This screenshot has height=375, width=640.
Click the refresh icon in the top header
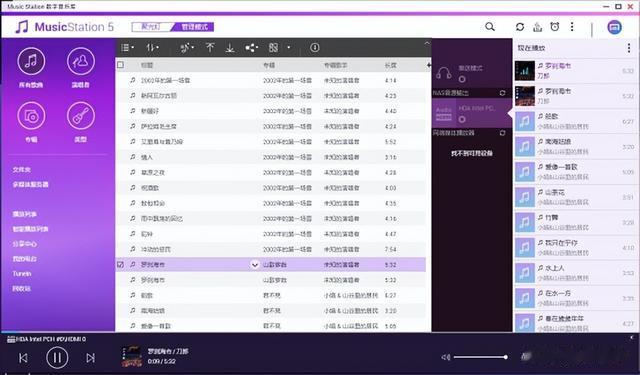(520, 27)
